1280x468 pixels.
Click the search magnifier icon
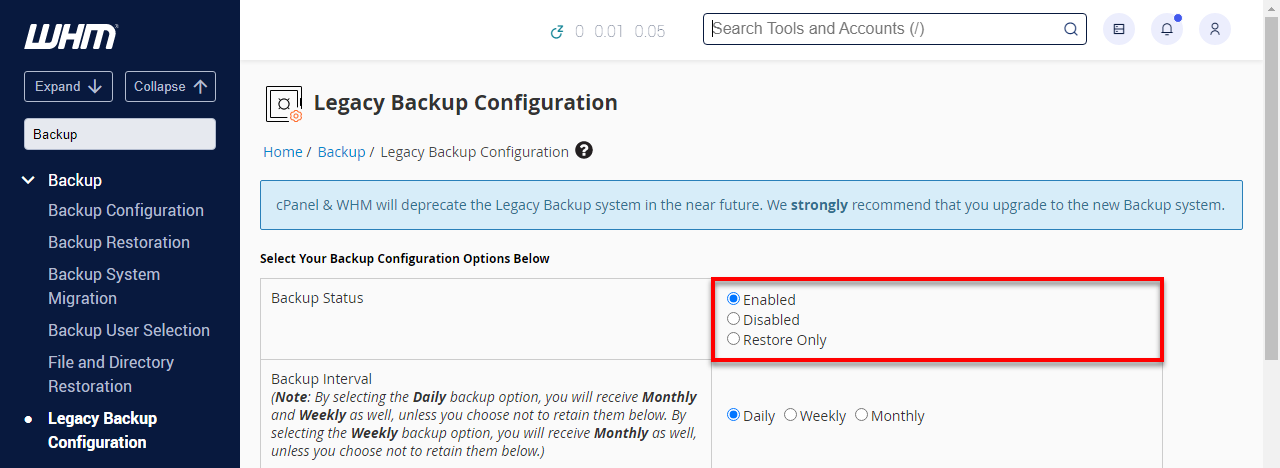click(1070, 29)
